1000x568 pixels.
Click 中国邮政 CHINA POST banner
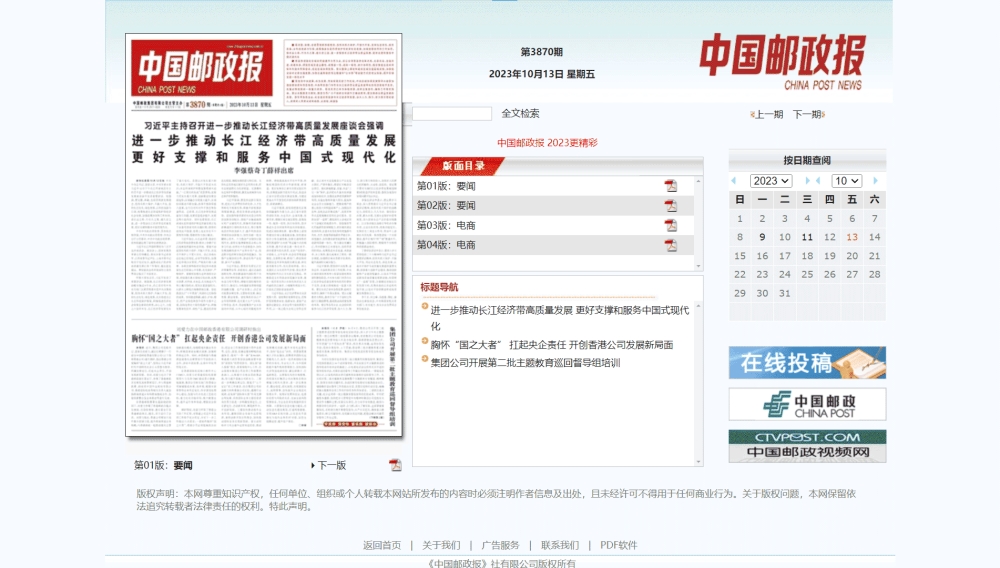point(807,404)
